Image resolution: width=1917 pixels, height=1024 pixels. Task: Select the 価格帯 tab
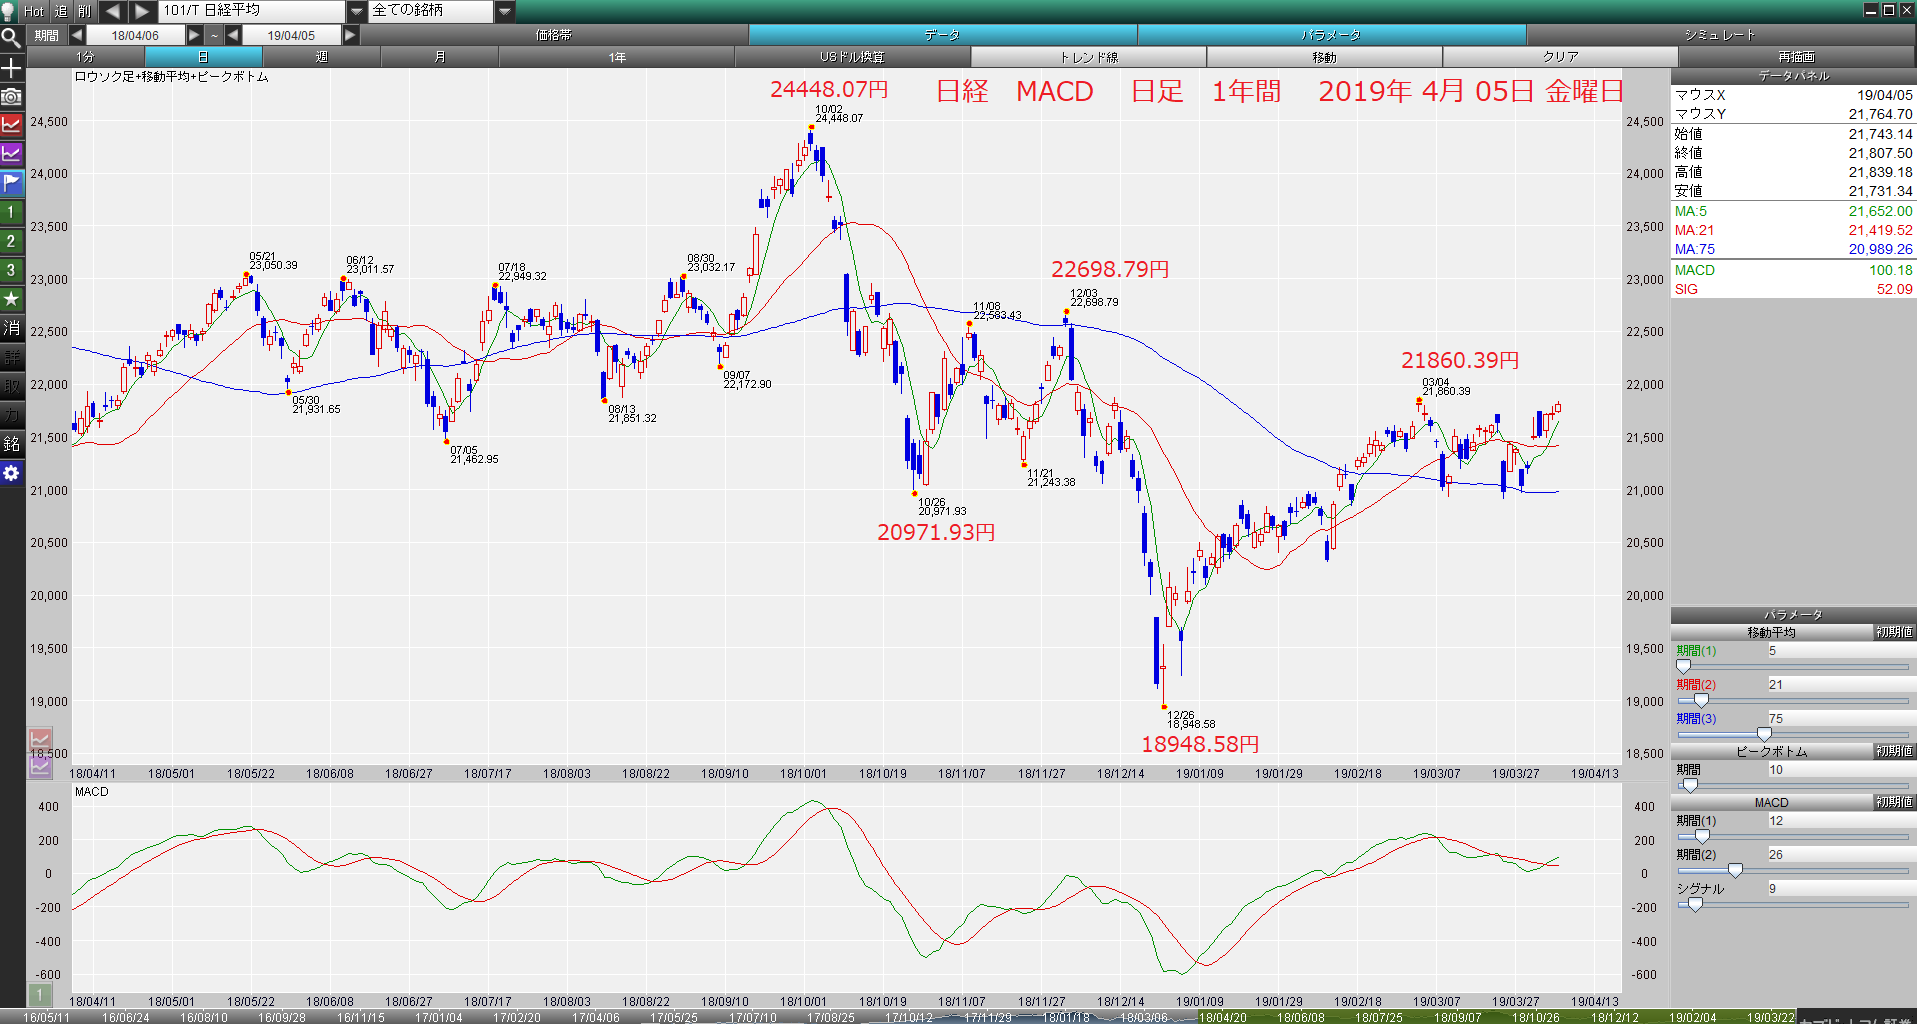pos(553,35)
